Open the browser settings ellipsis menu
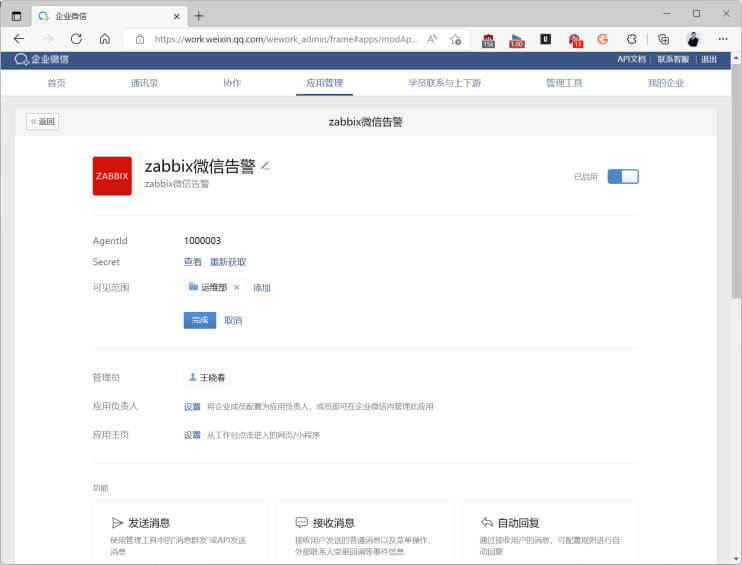Viewport: 742px width, 565px height. pyautogui.click(x=723, y=39)
